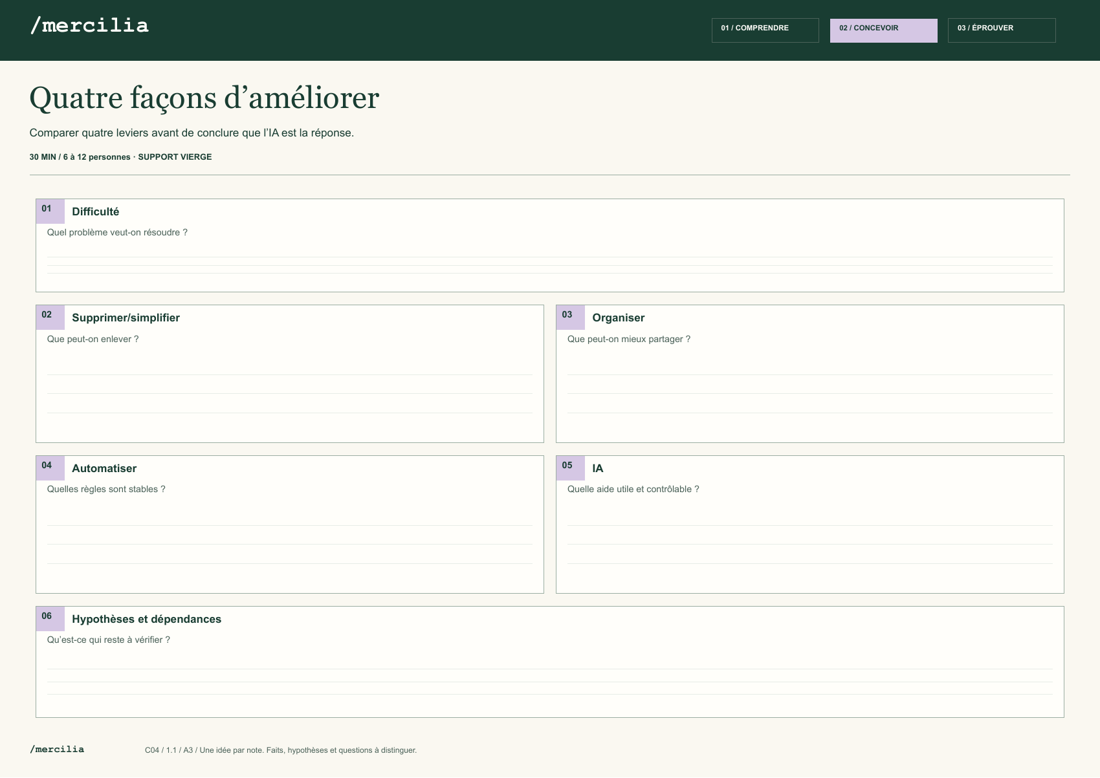The image size is (1100, 778).
Task: Click the 01 number badge of Difficulté
Action: pos(50,211)
